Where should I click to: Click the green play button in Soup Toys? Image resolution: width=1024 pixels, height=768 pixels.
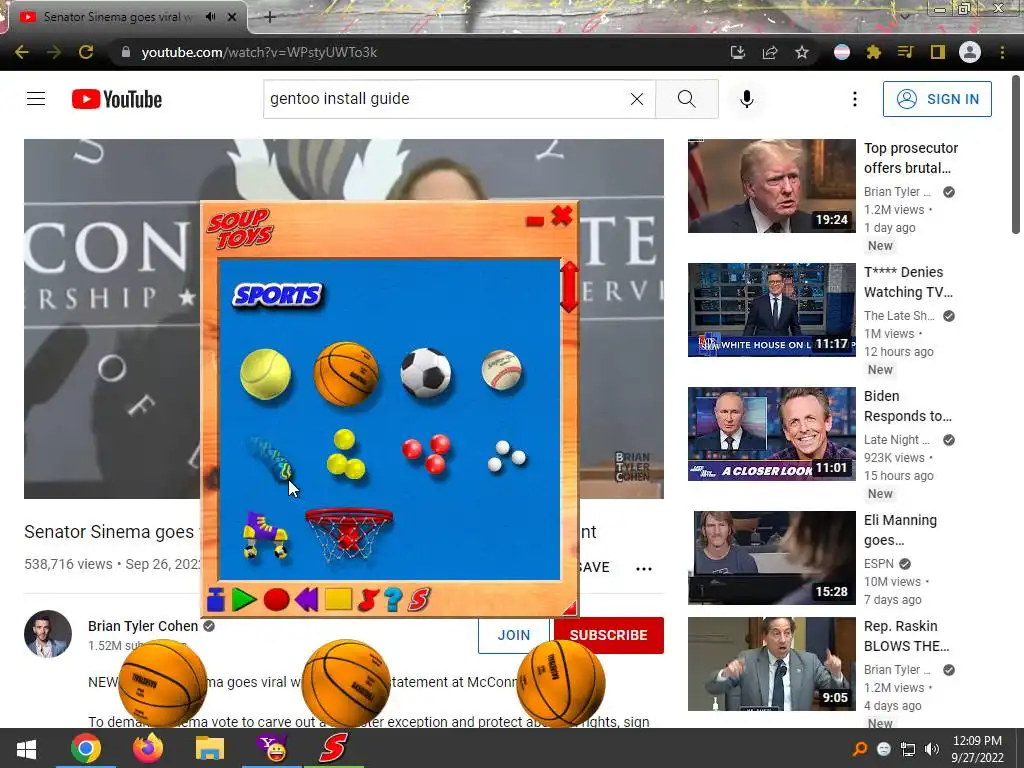pyautogui.click(x=244, y=600)
